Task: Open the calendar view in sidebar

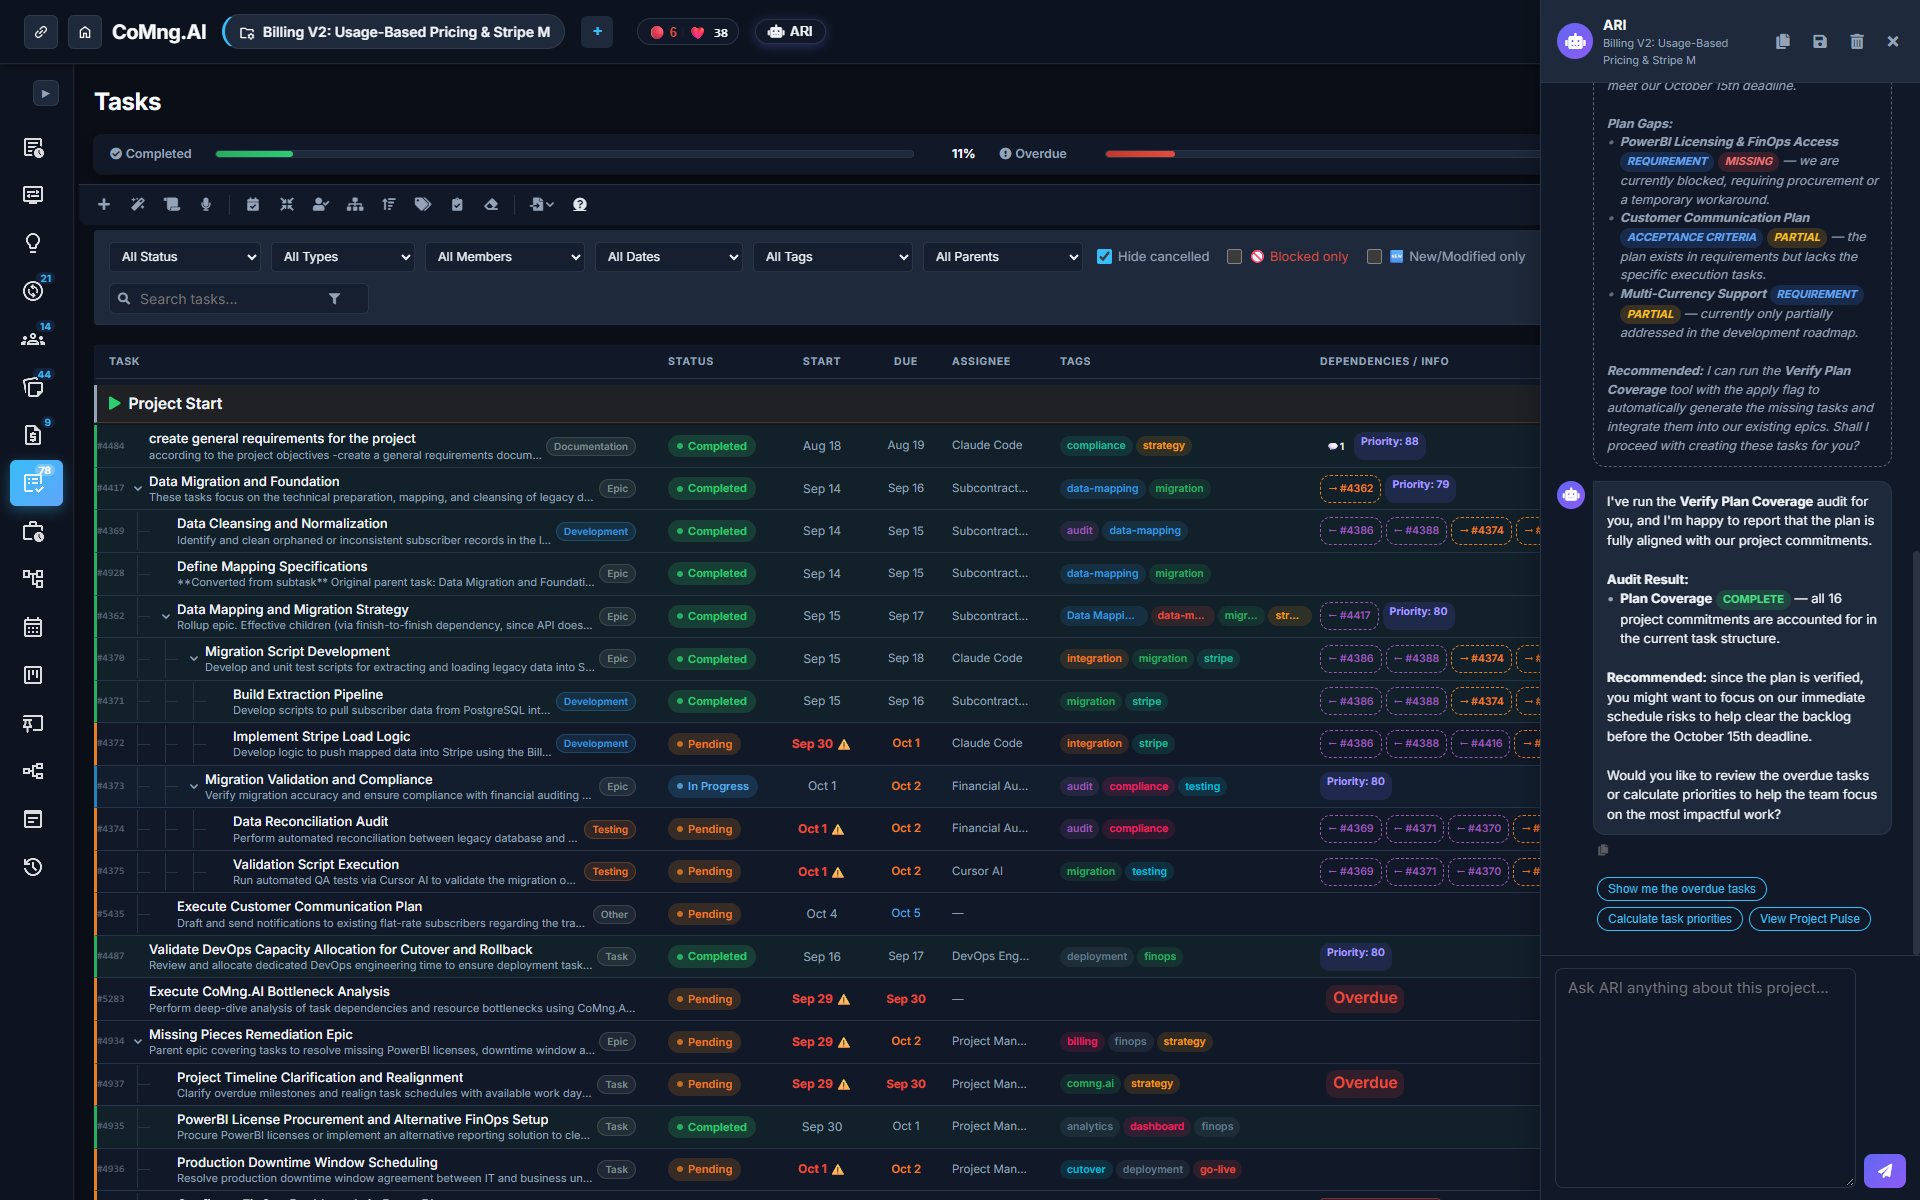Action: (33, 627)
